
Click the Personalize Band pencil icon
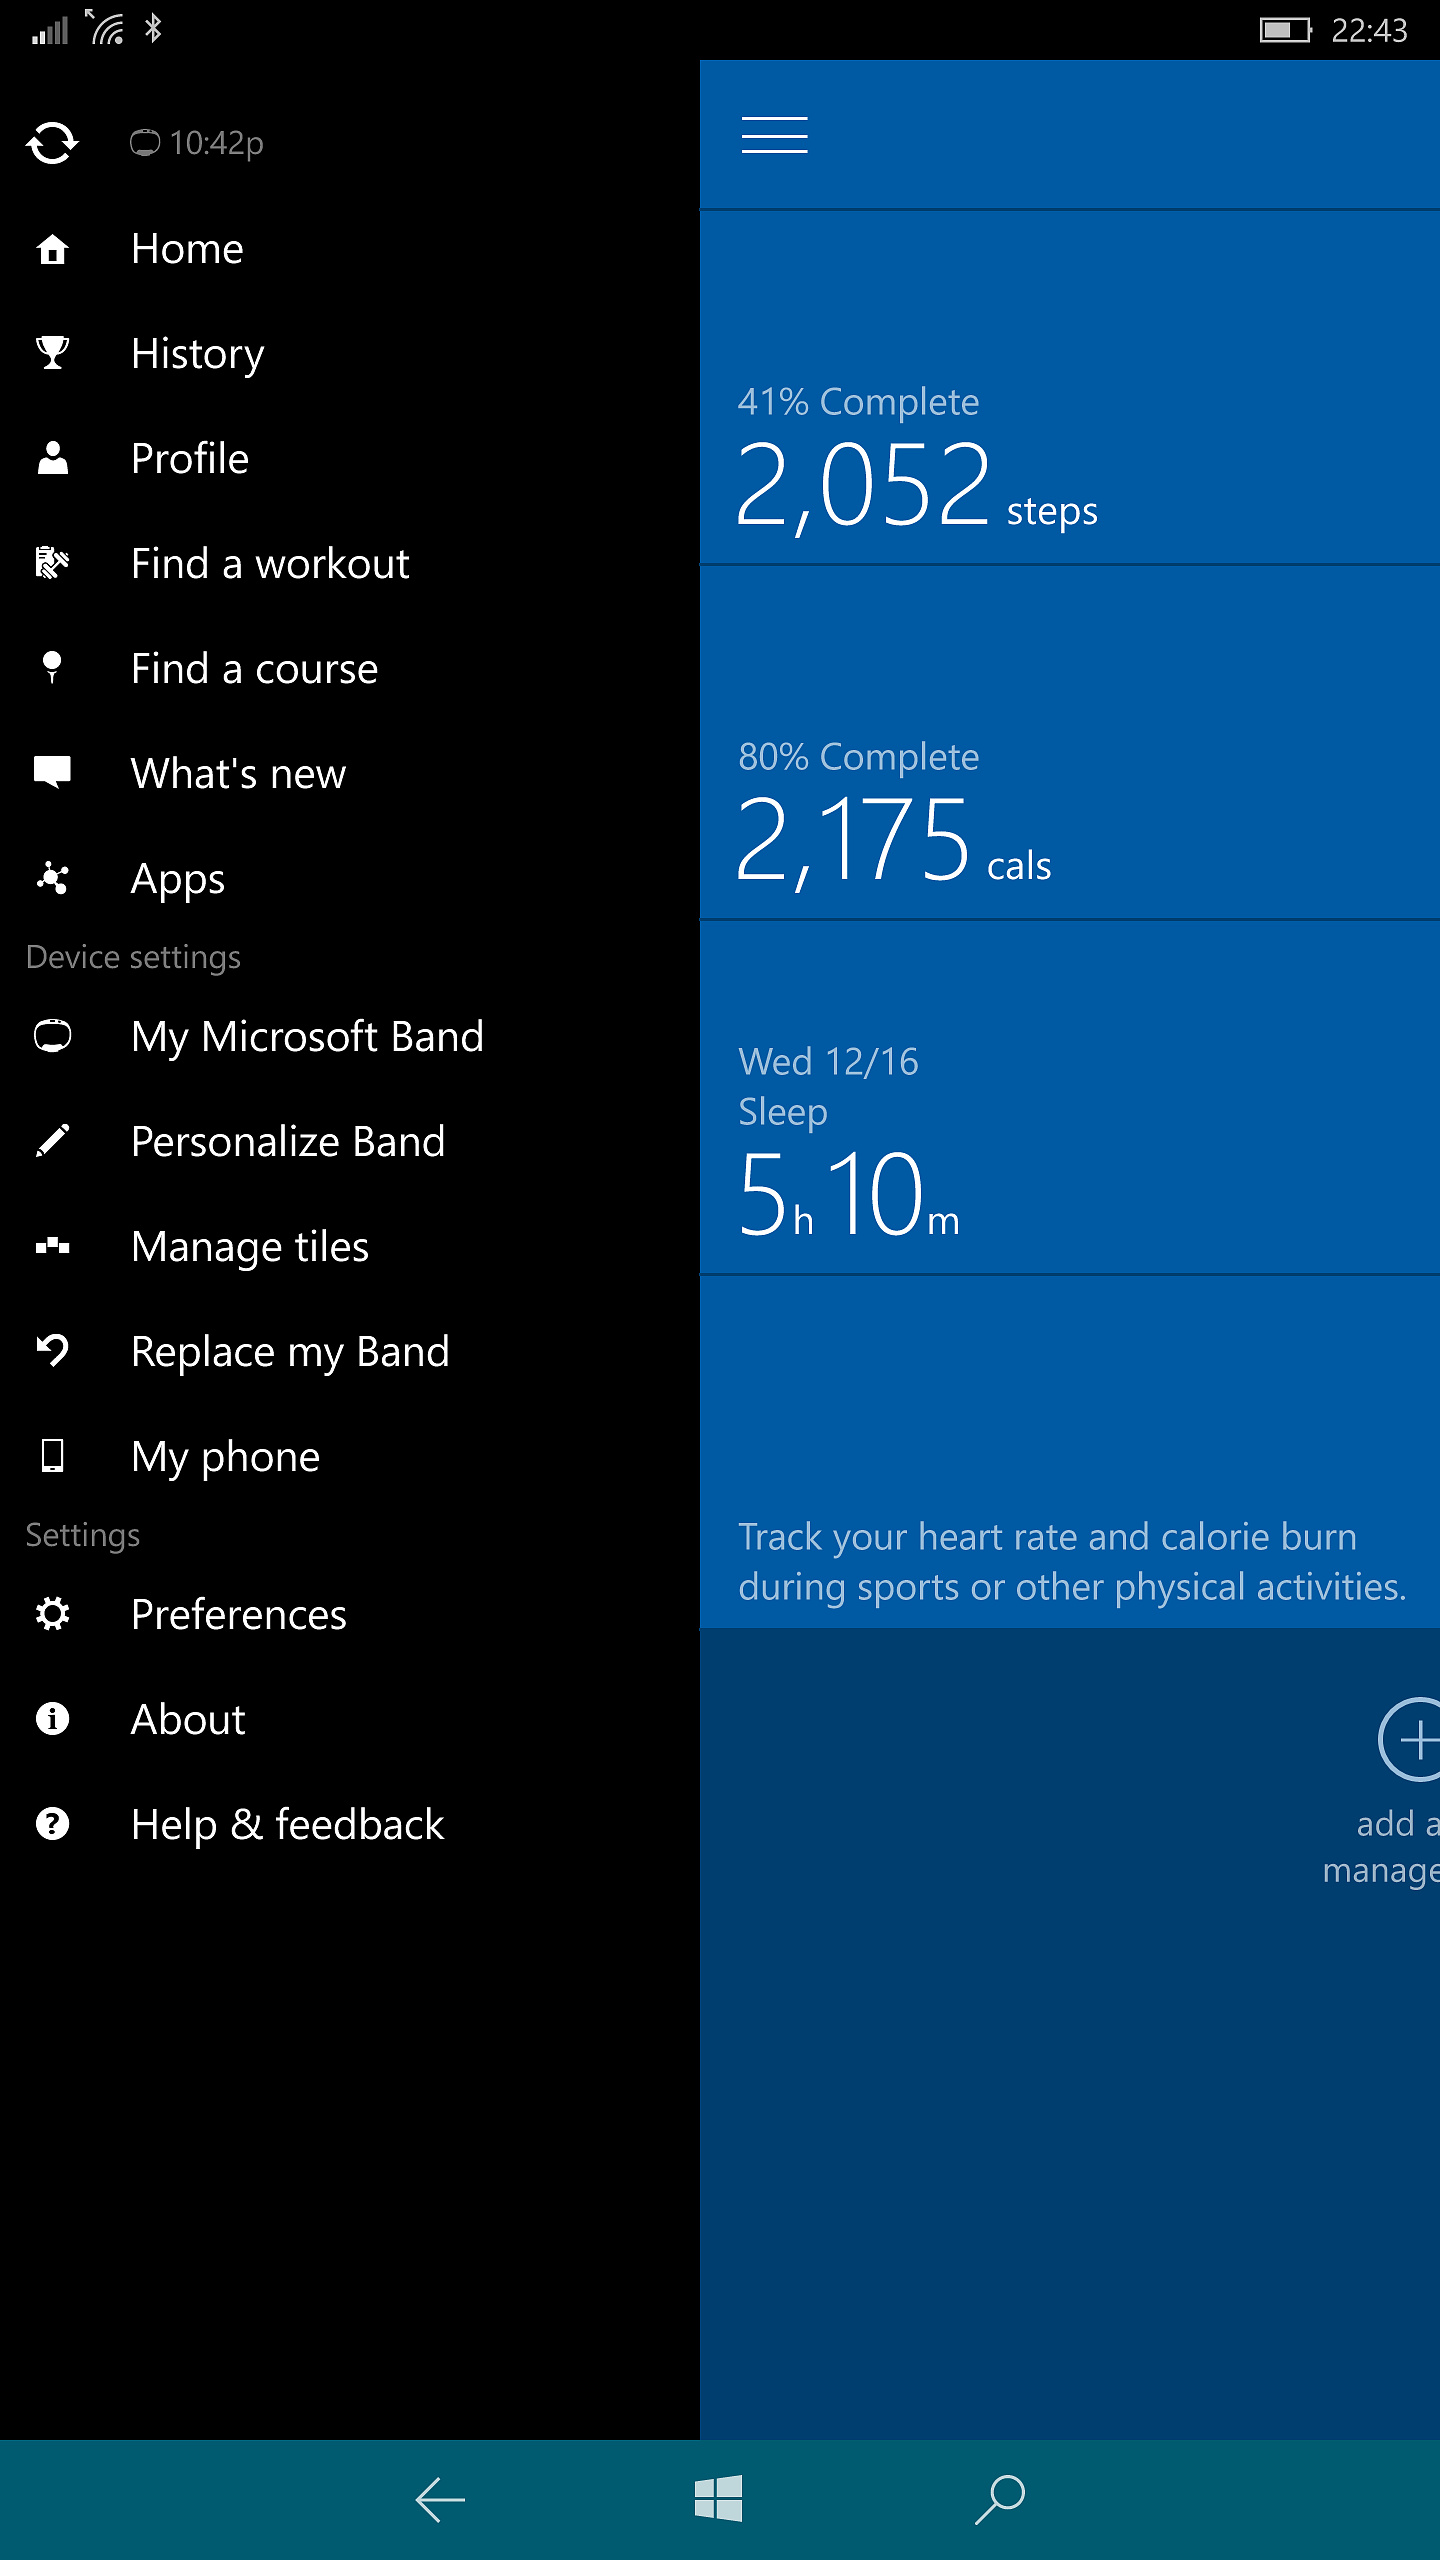[x=52, y=1141]
